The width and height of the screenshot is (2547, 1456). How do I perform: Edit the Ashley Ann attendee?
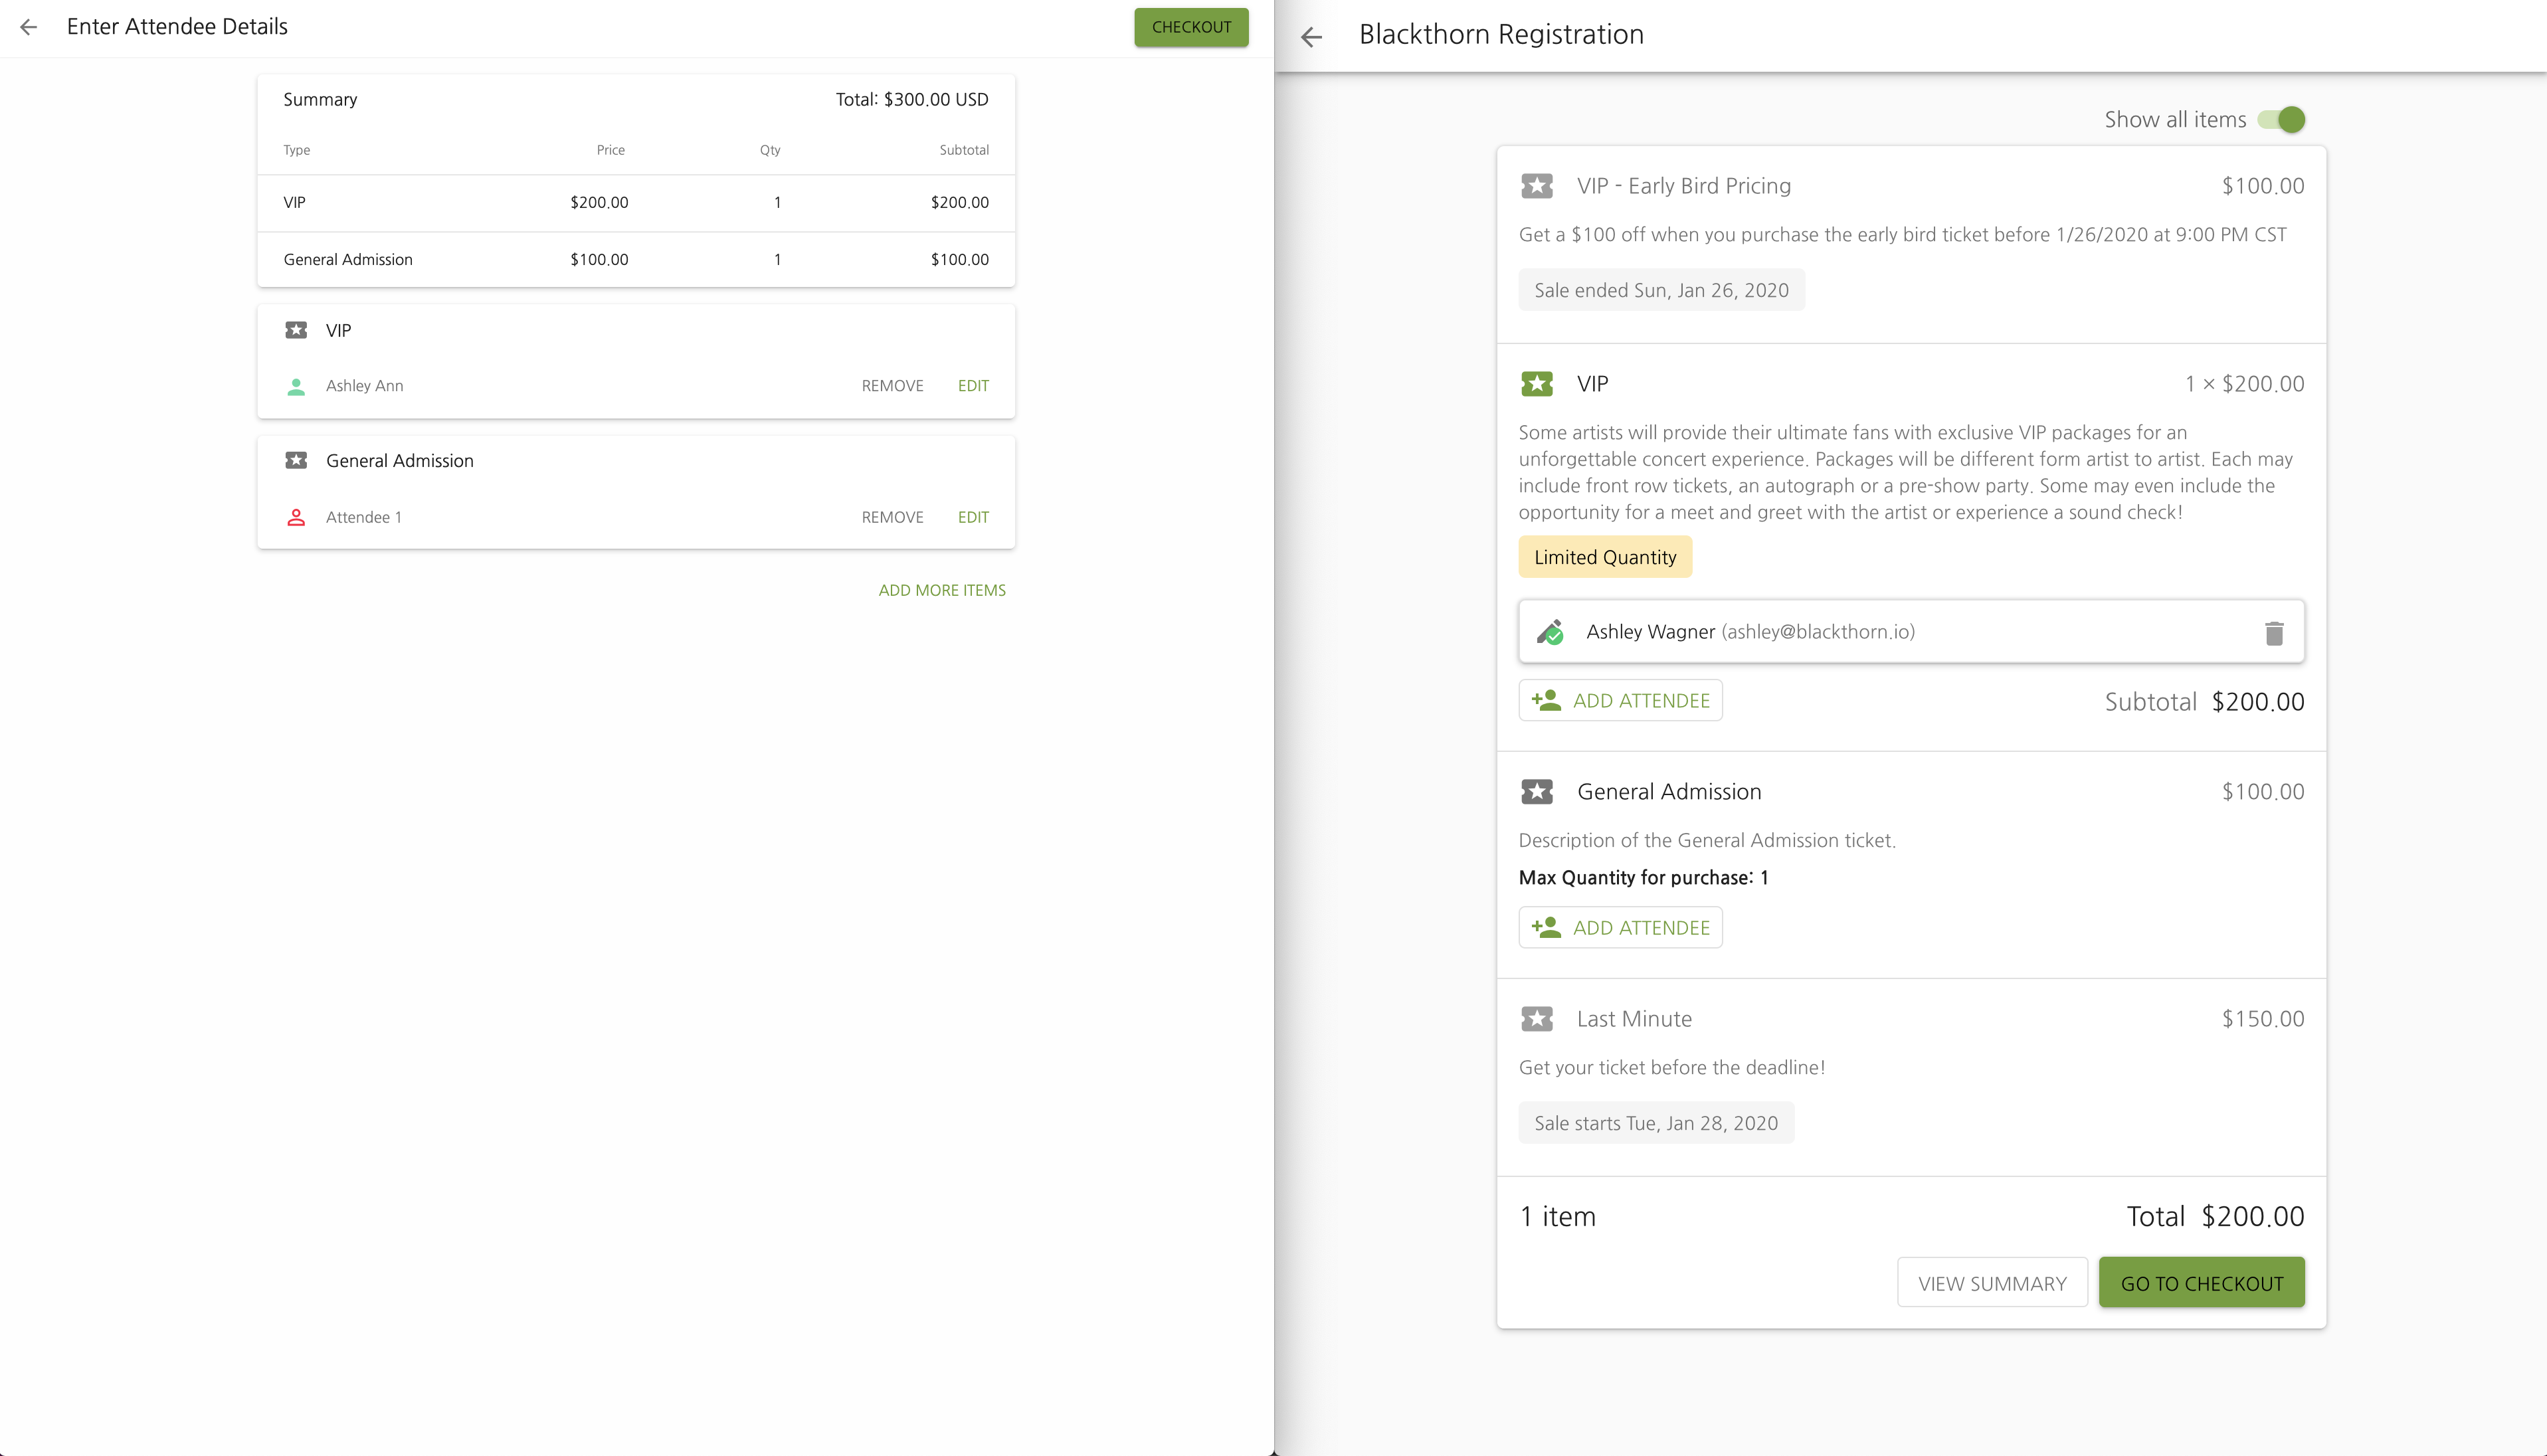click(x=972, y=386)
